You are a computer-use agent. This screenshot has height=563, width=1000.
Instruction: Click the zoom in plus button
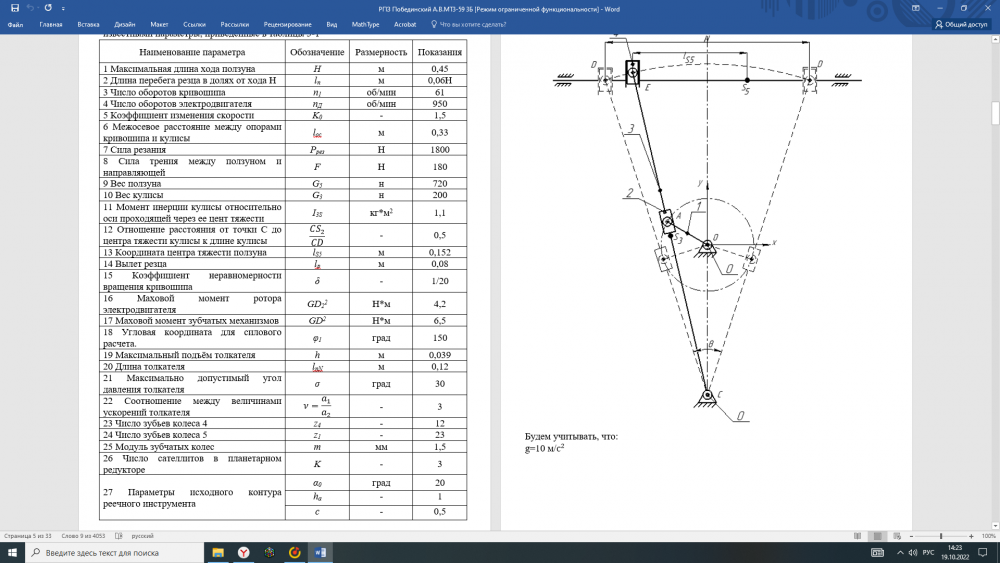pos(971,536)
